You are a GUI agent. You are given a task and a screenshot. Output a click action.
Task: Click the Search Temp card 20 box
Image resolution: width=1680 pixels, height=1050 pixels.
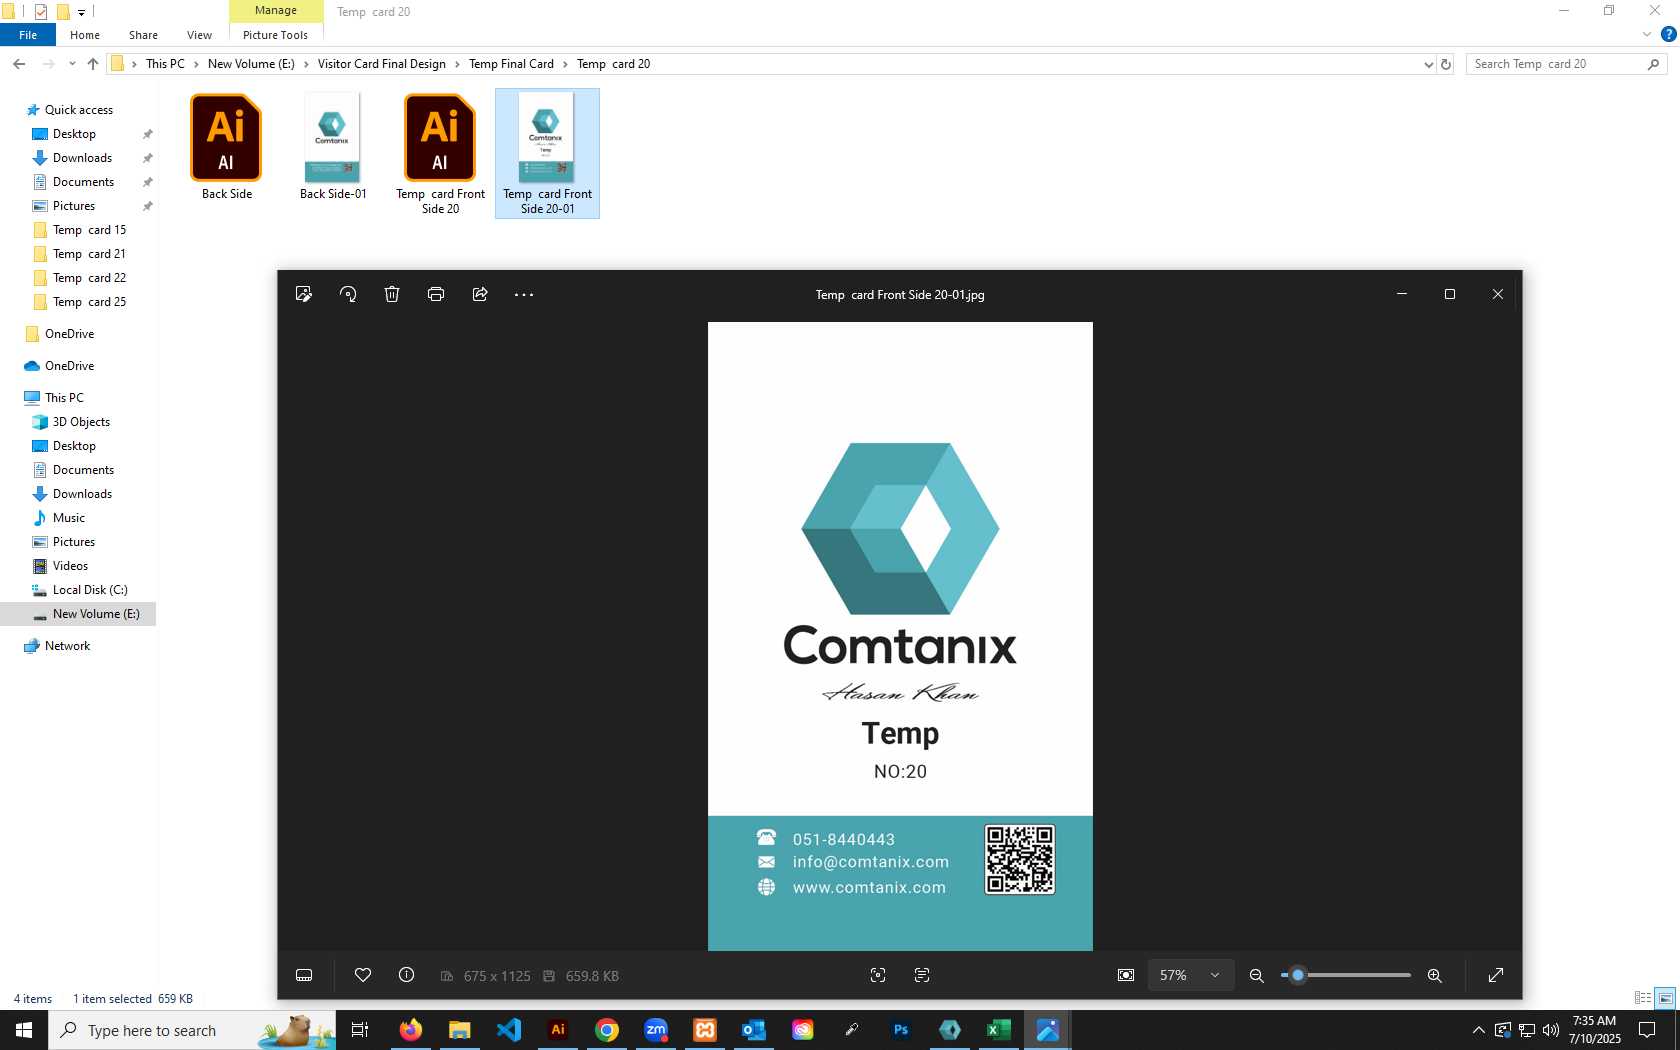(1566, 64)
